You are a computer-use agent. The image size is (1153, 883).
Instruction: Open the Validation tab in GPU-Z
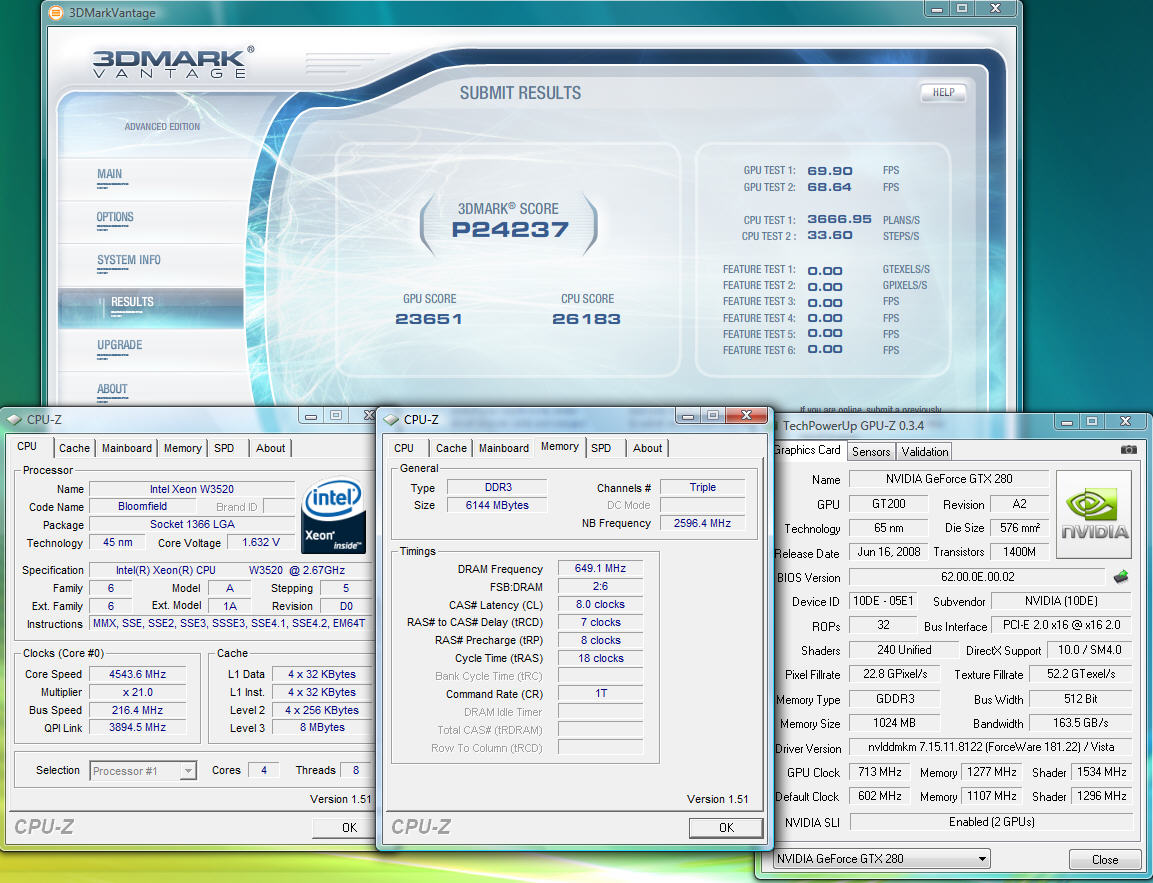(x=925, y=451)
